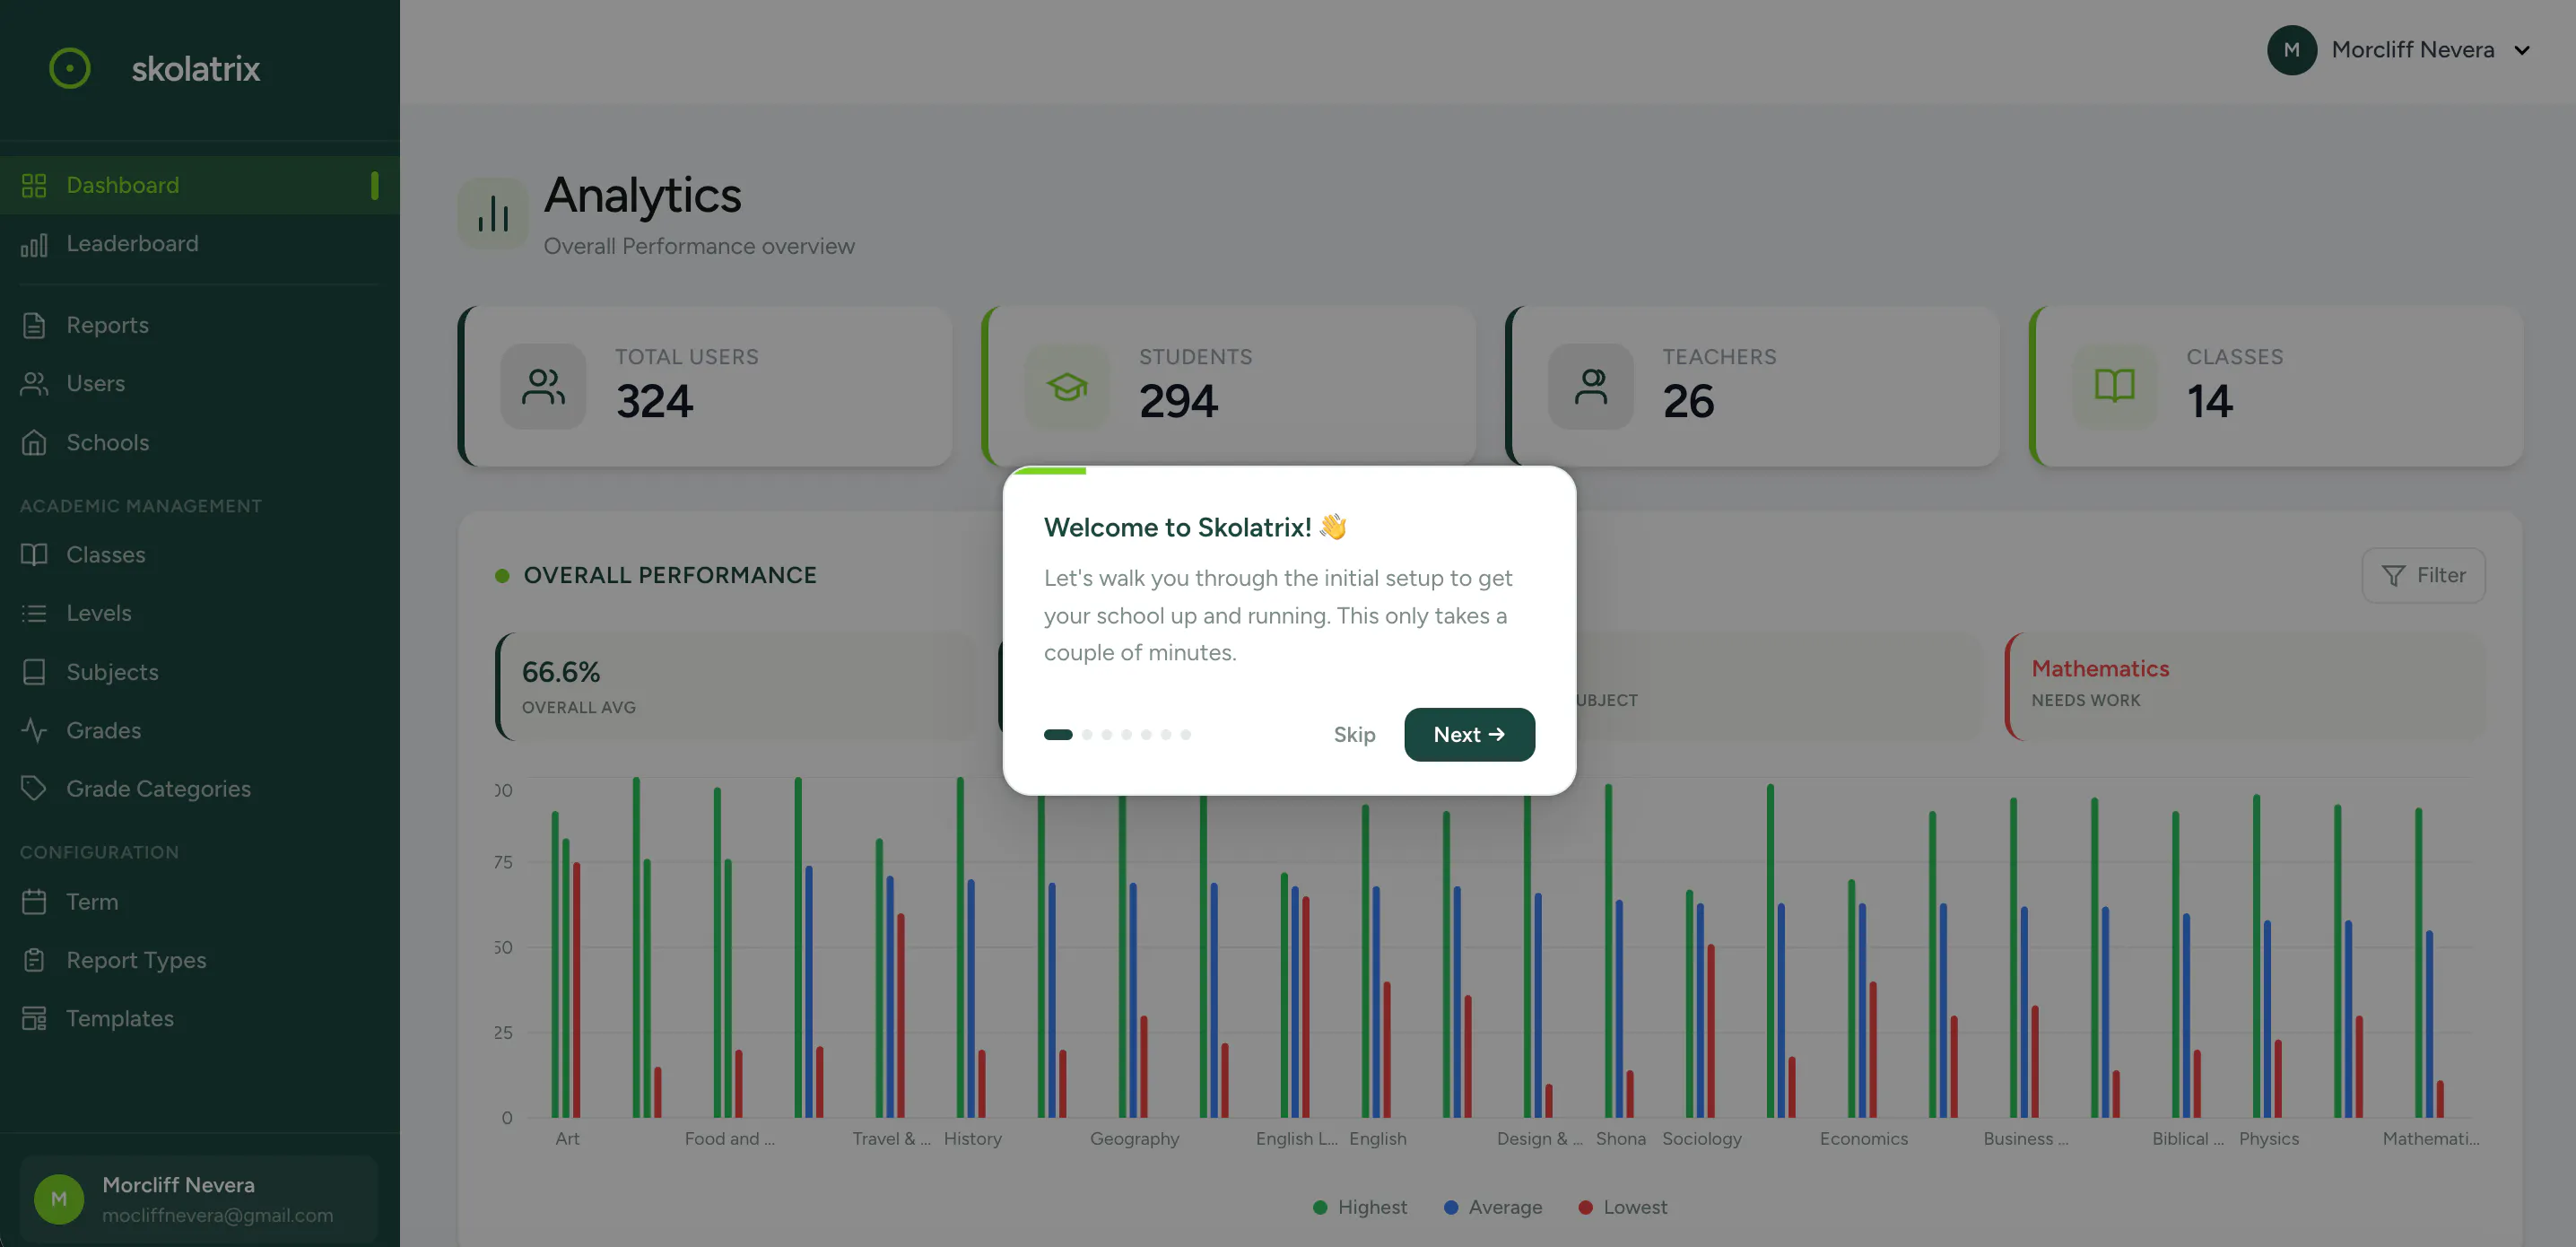
Task: Click the Art label on the chart axis
Action: [567, 1139]
